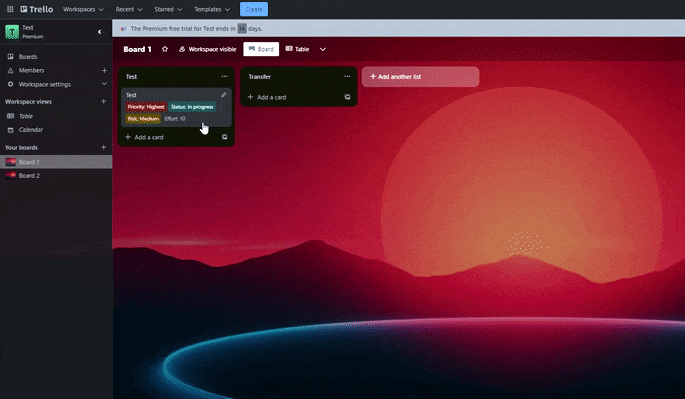Viewport: 685px width, 399px height.
Task: Switch to the Table view tab
Action: 298,49
